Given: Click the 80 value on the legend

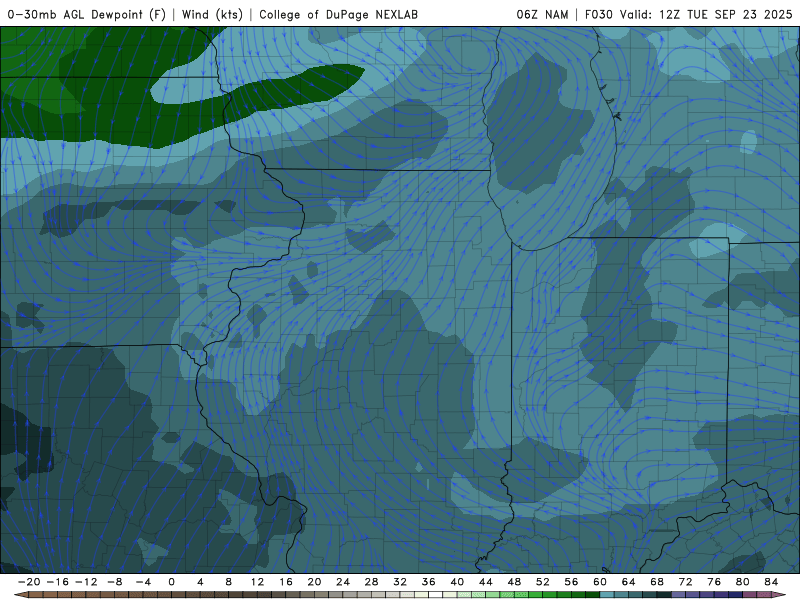Looking at the screenshot, I should (x=743, y=582).
